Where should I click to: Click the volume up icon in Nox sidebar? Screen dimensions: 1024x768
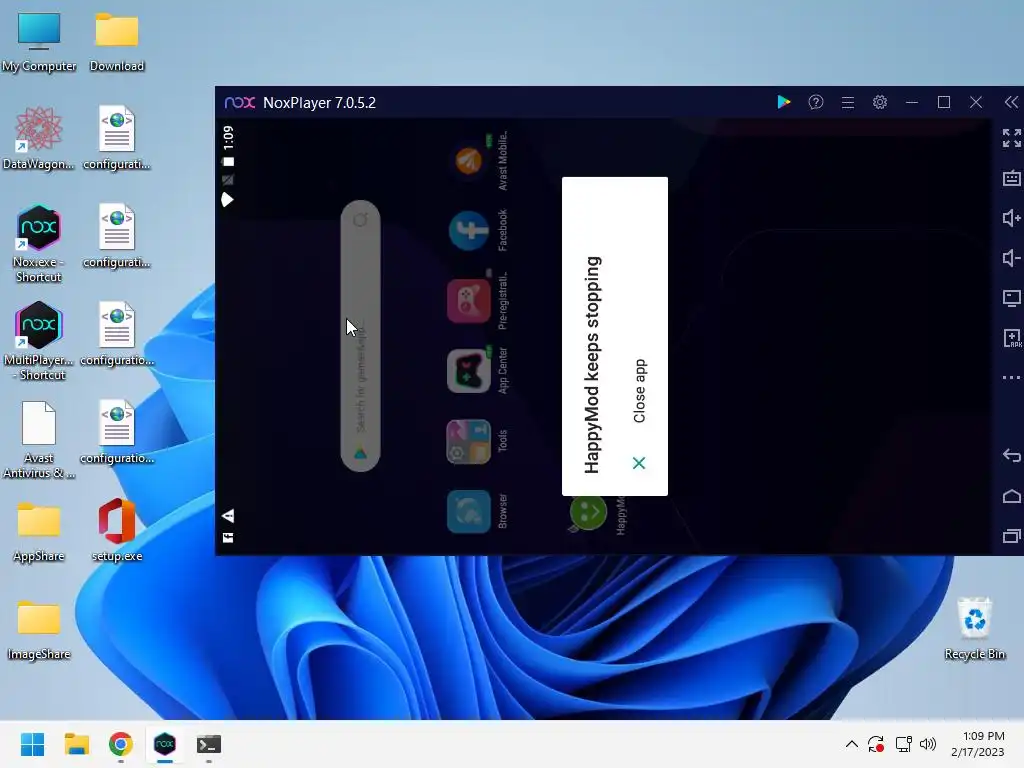pos(1012,218)
